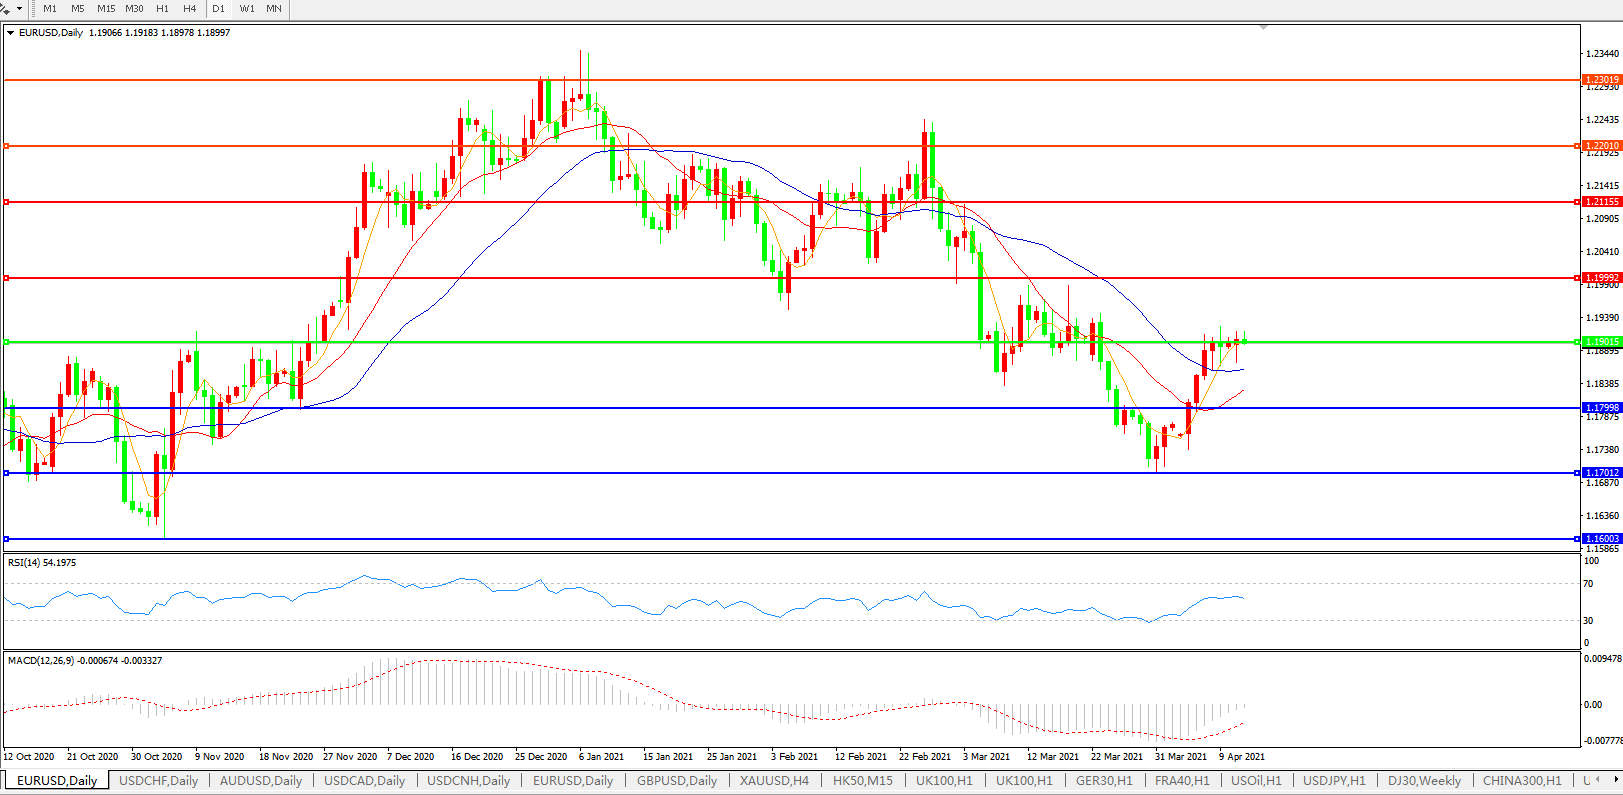Viewport: 1623px width, 795px height.
Task: Click the blue 1.16003 price level label
Action: [x=1601, y=539]
